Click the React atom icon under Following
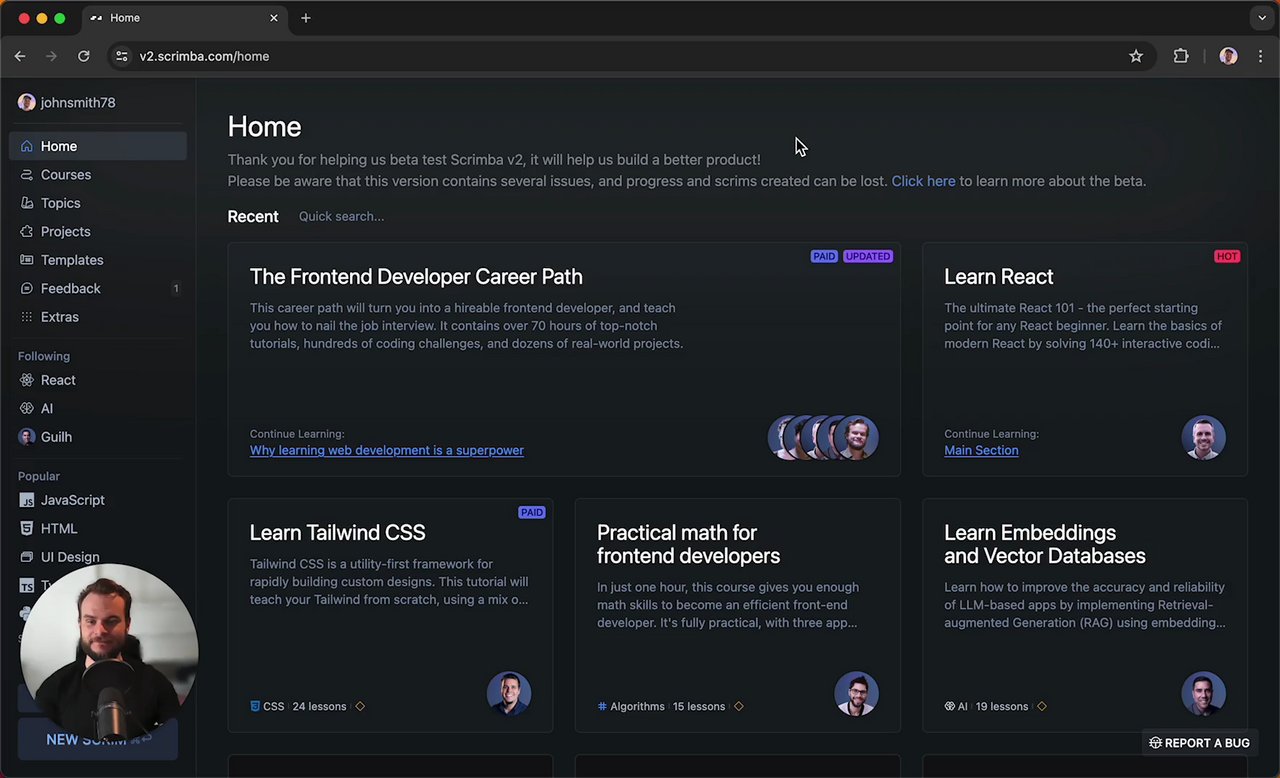This screenshot has height=778, width=1280. click(x=27, y=380)
